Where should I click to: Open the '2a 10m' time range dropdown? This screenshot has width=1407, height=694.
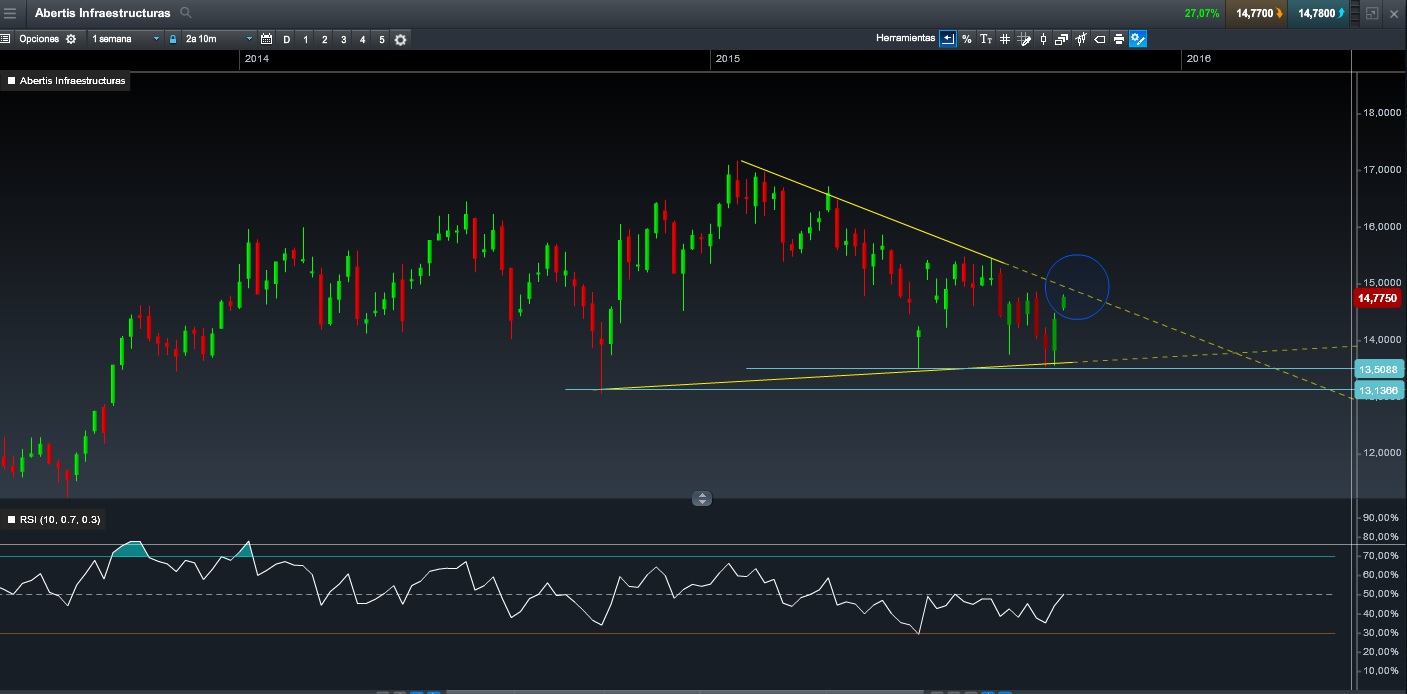218,39
